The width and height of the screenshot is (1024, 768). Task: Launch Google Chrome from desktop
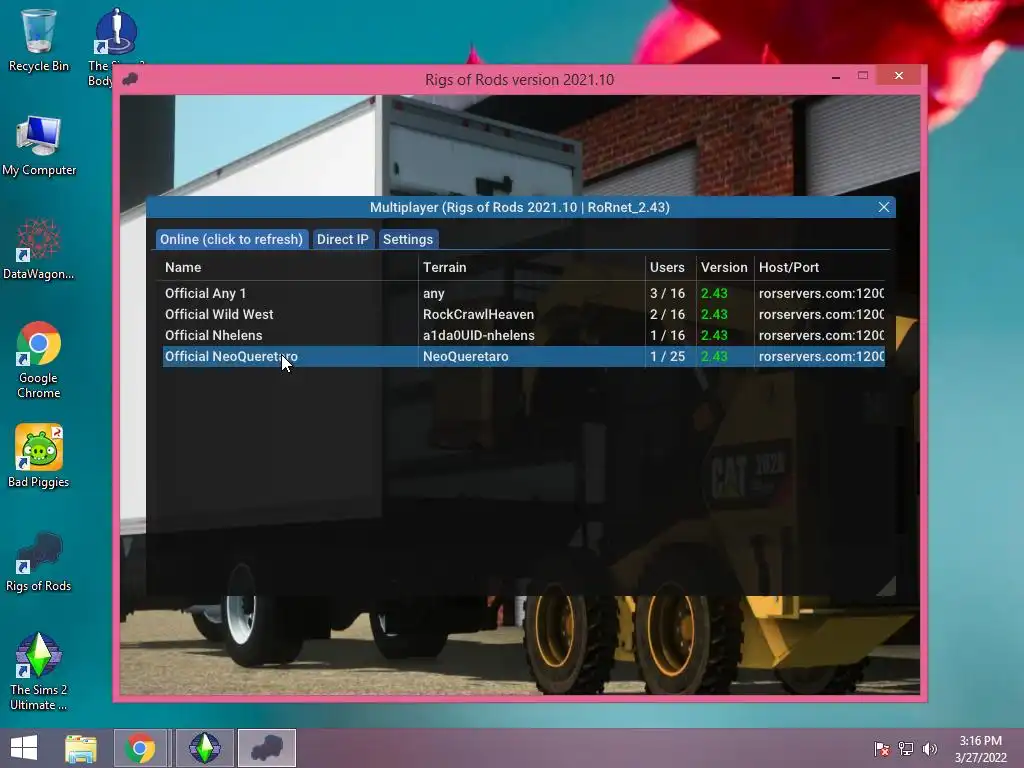39,360
